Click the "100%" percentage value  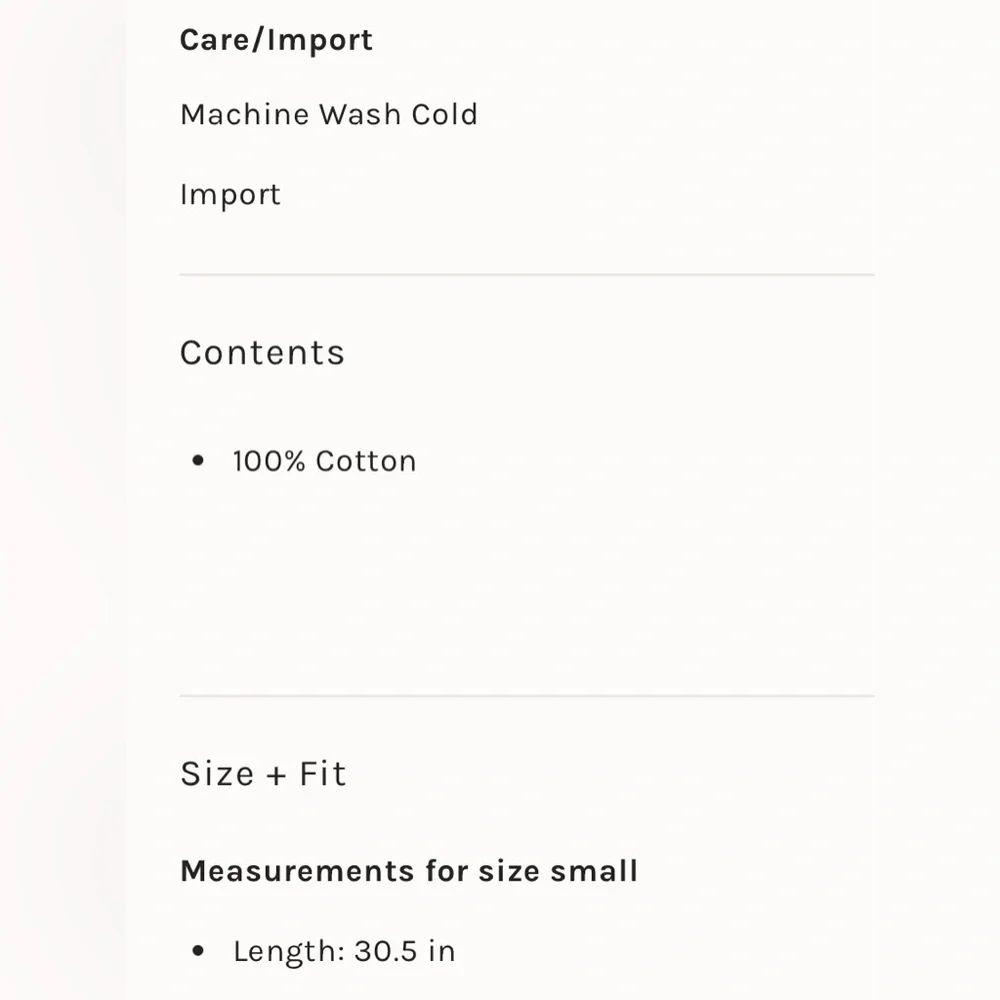coord(269,461)
